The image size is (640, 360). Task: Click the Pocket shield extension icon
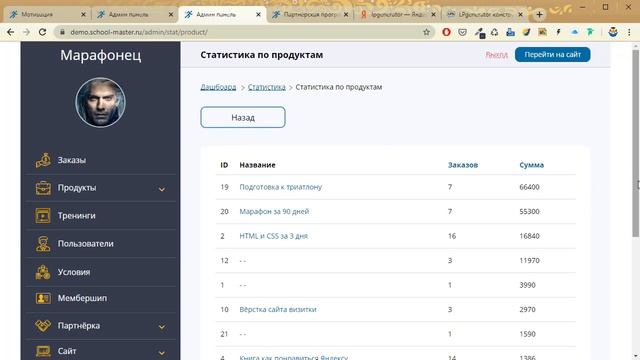point(462,32)
